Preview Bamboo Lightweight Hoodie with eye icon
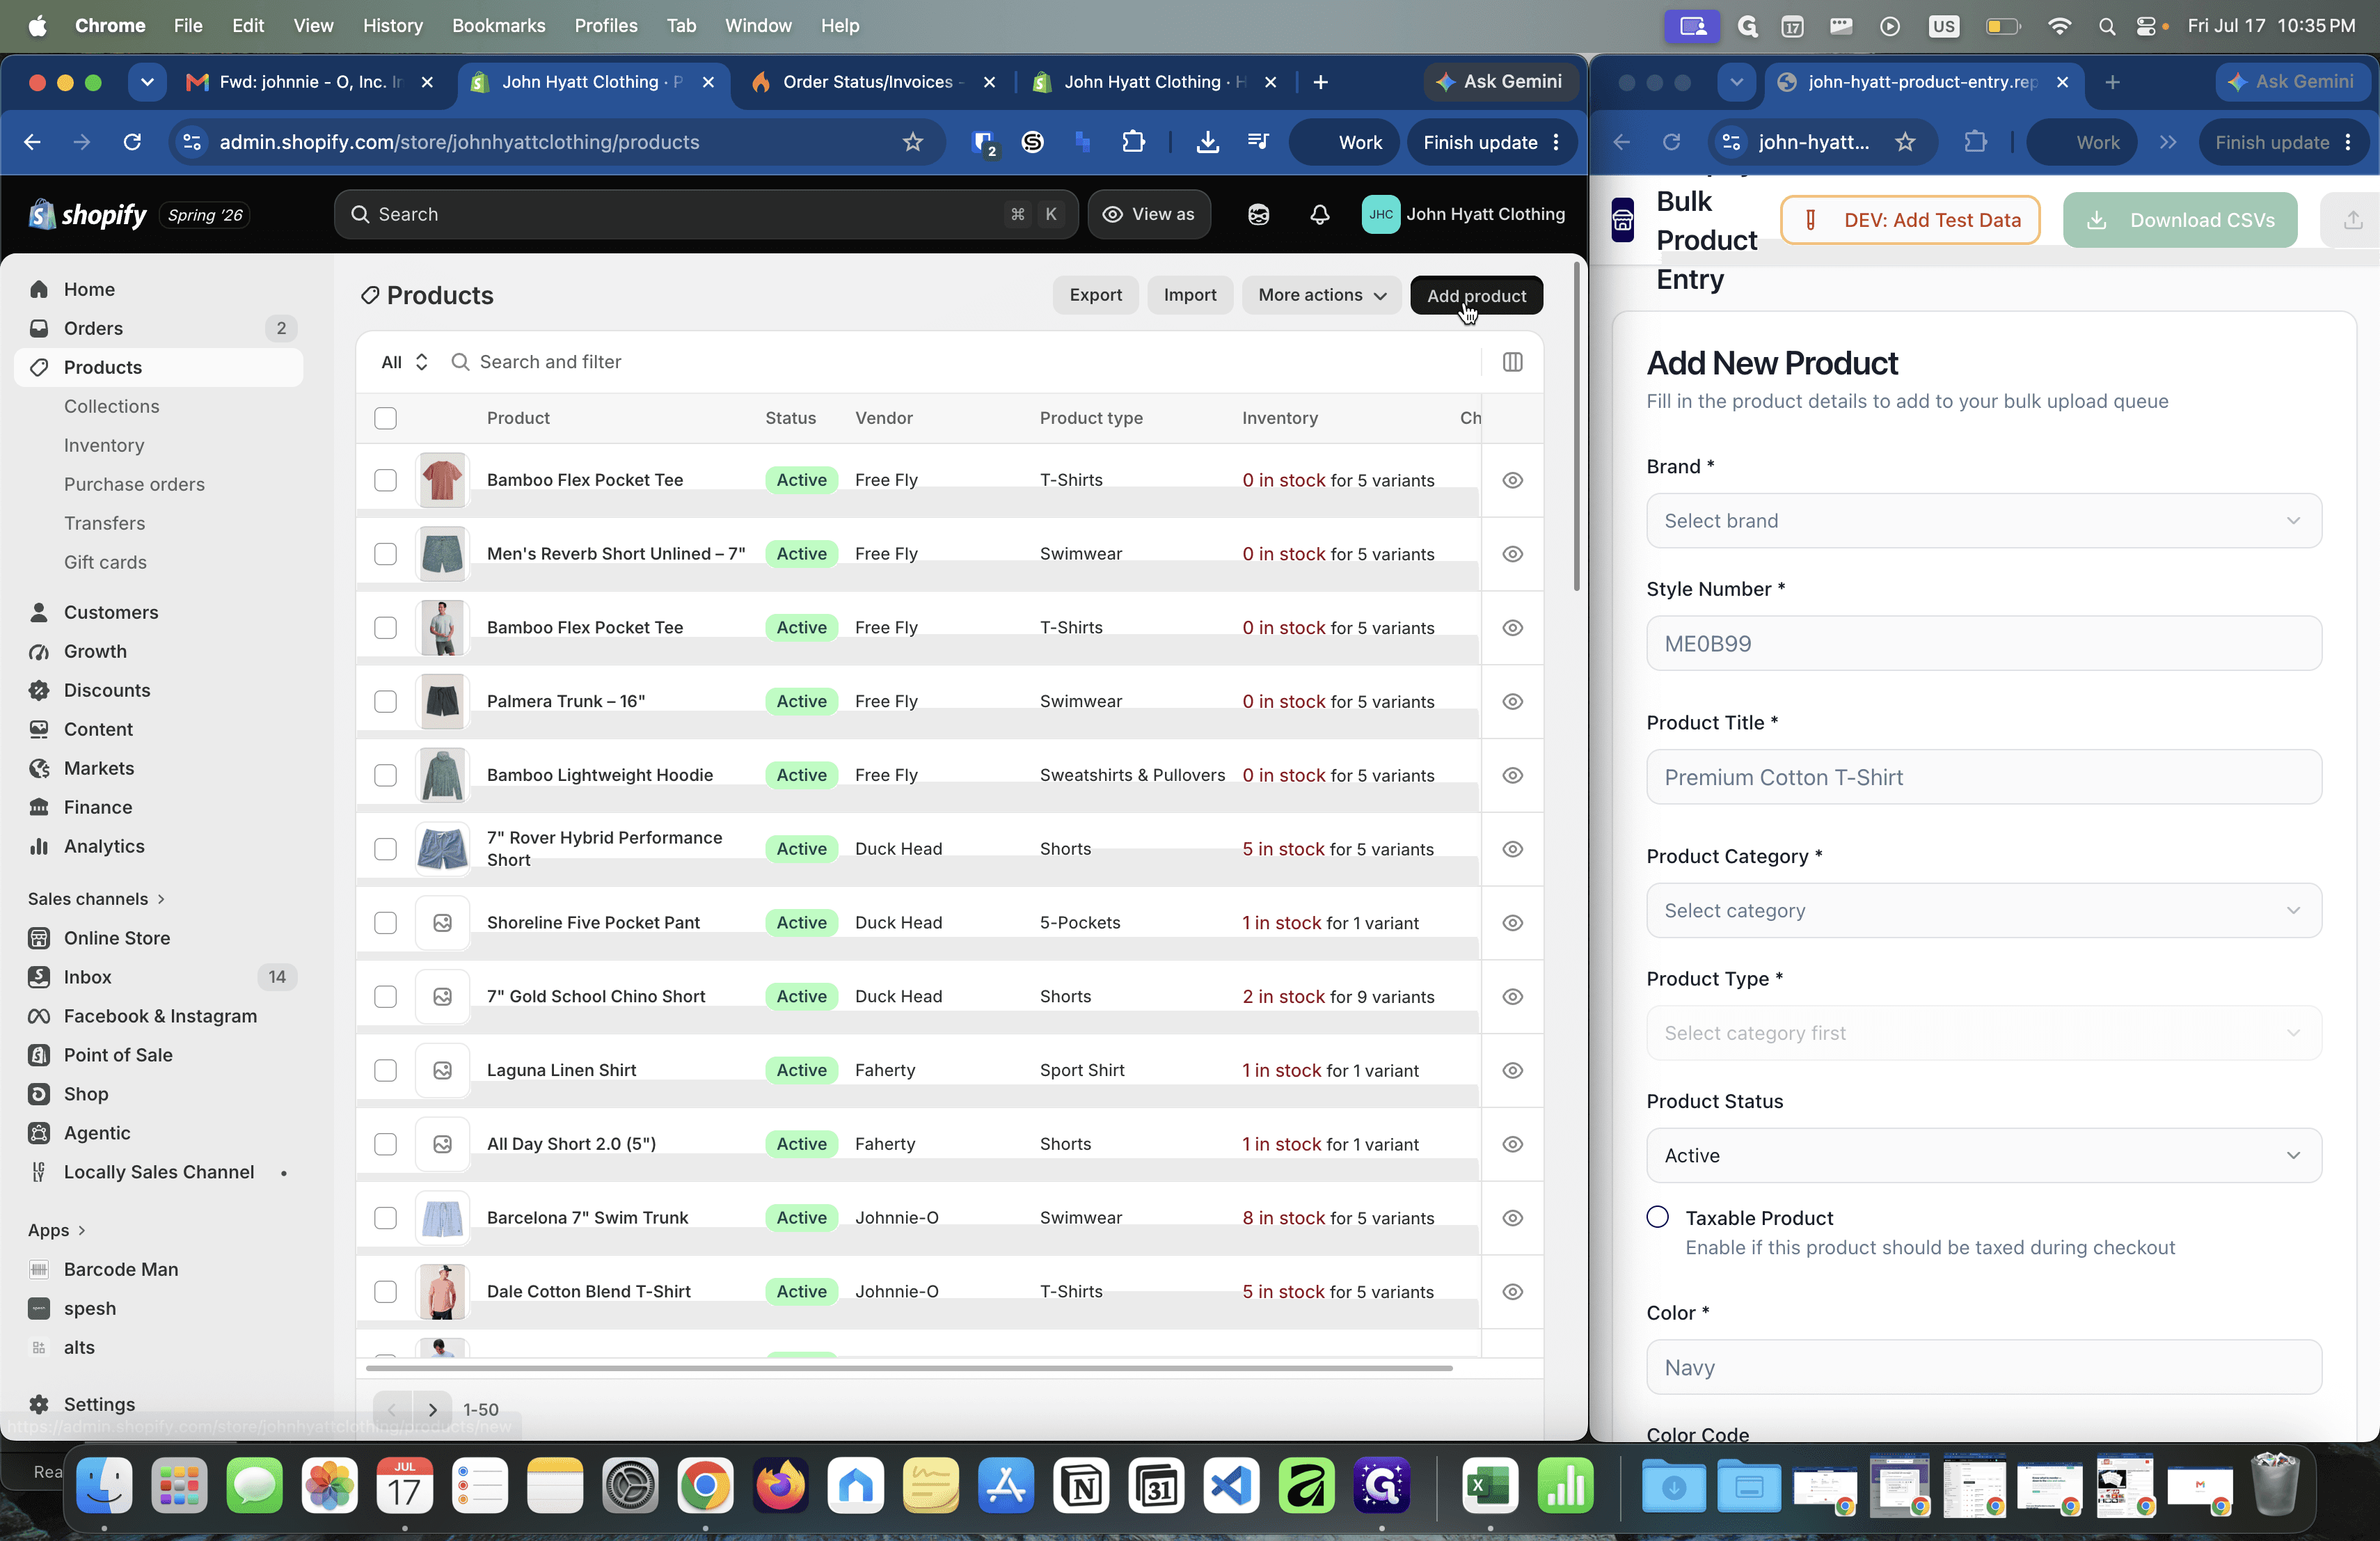2380x1541 pixels. (x=1512, y=775)
